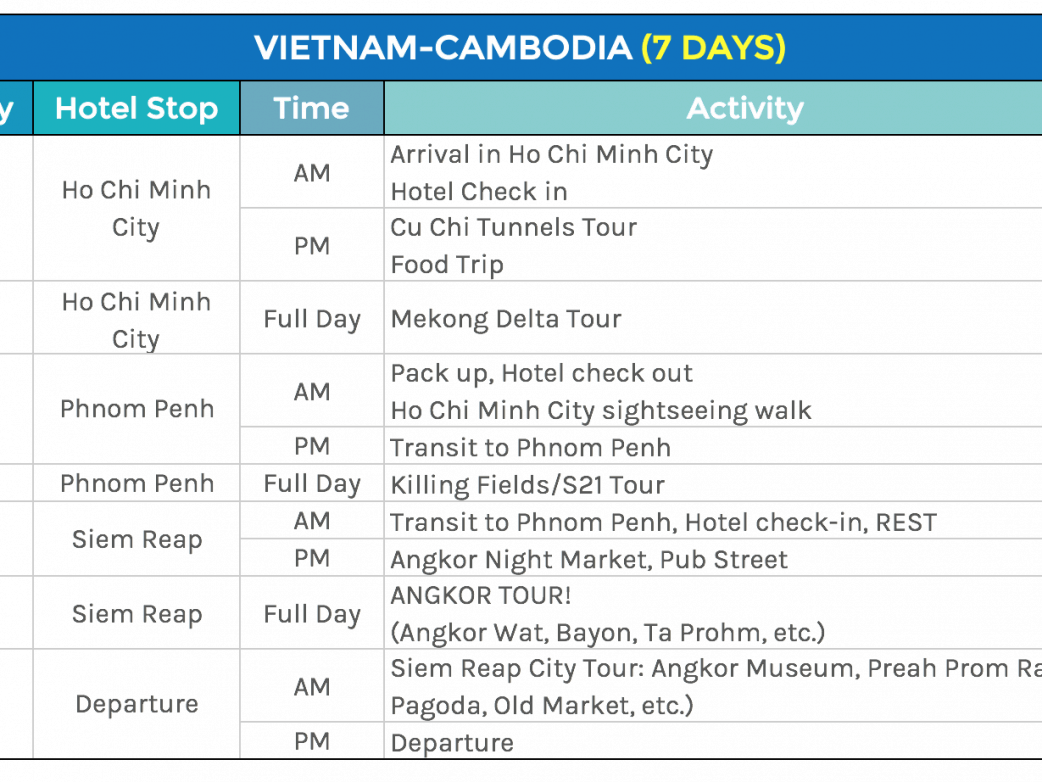Select the Departure cell in Hotel Stop column
The height and width of the screenshot is (782, 1042).
click(136, 704)
